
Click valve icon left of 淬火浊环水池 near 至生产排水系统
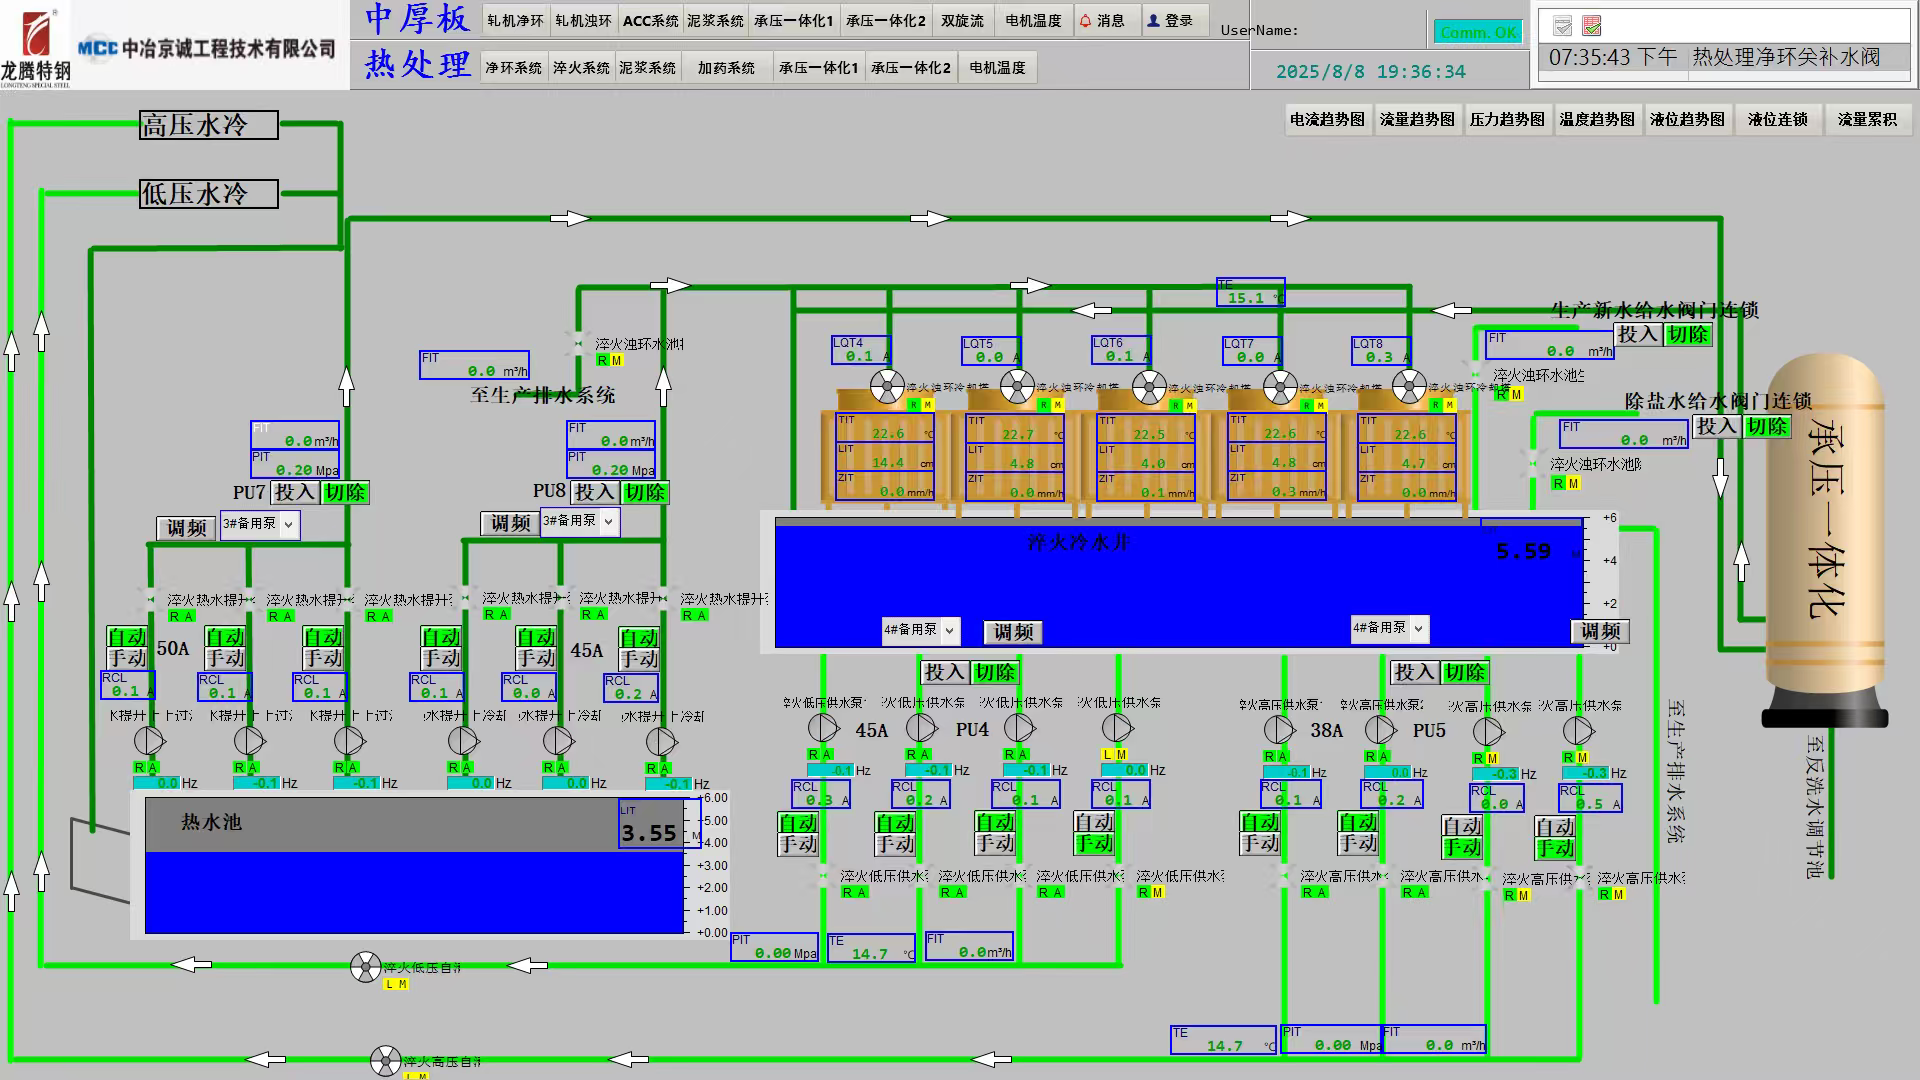point(577,344)
